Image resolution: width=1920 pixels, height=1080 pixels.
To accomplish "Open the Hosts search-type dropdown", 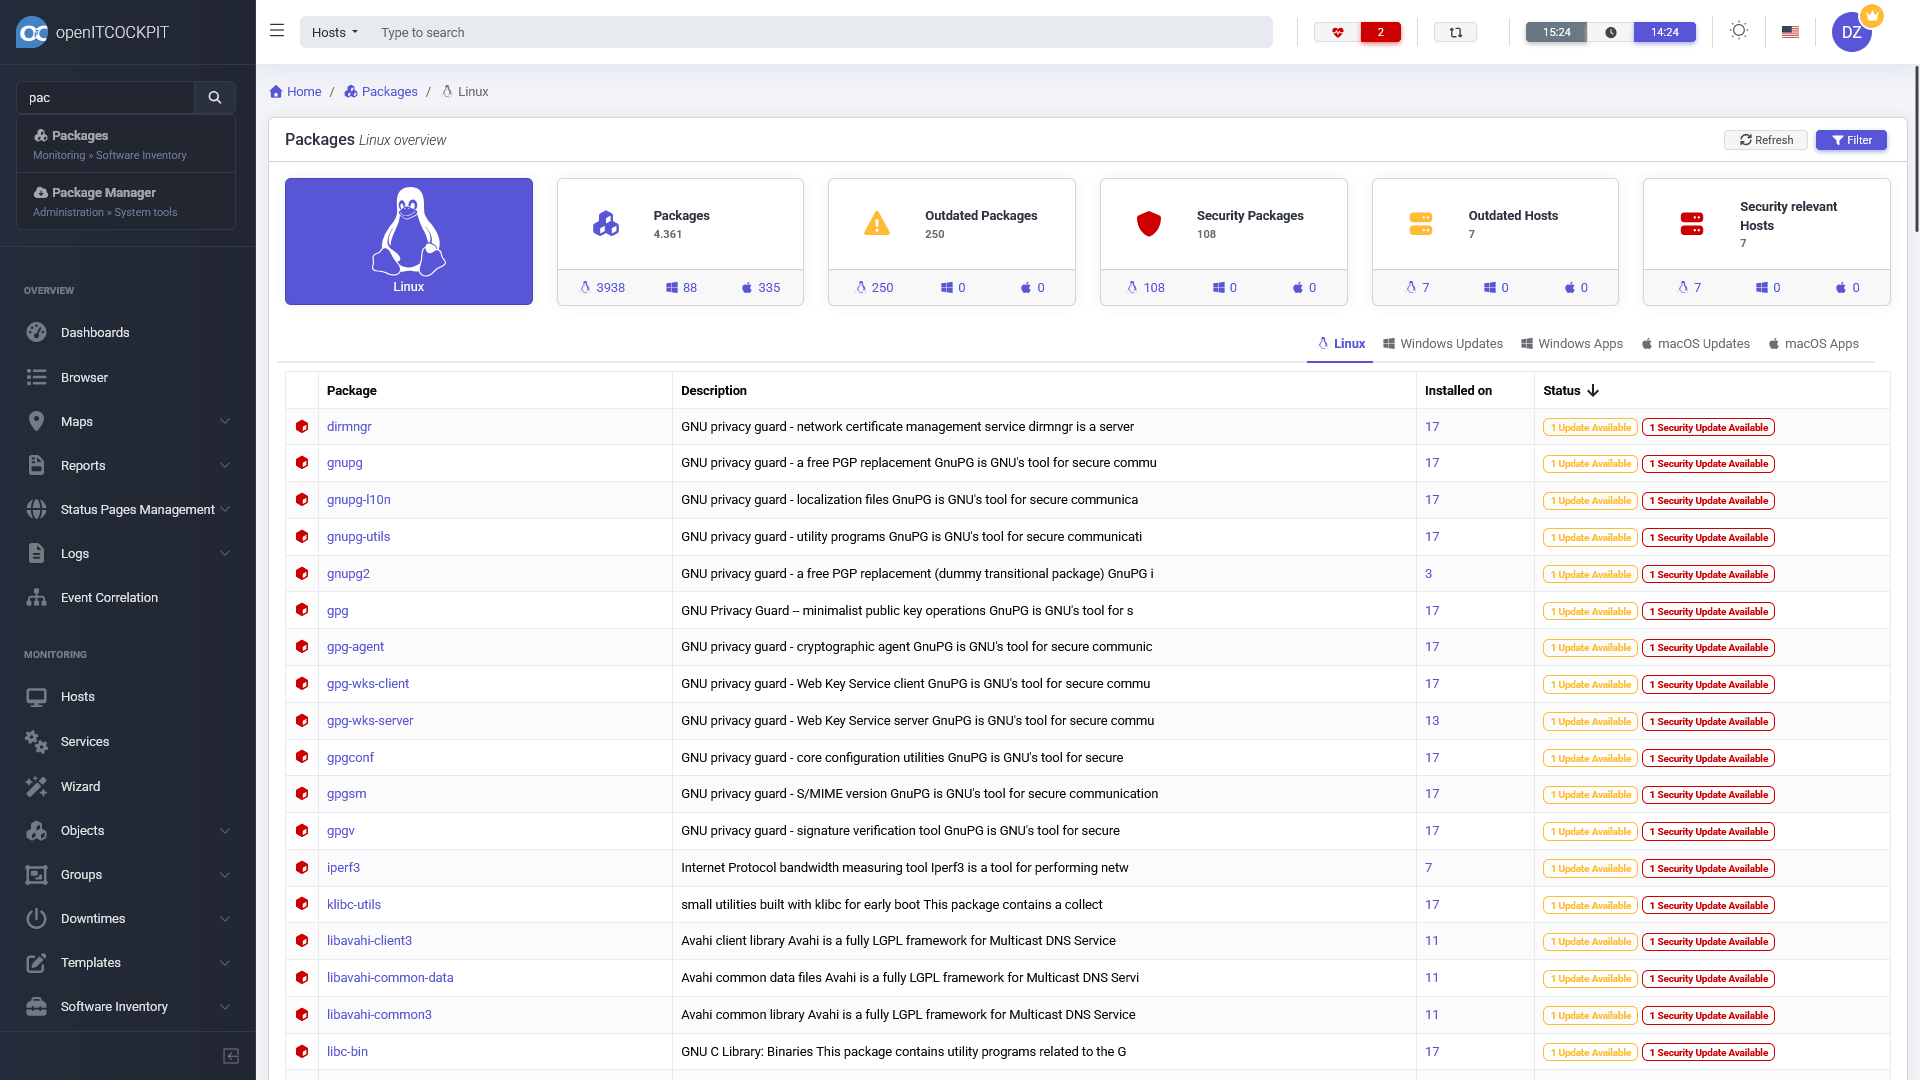I will [334, 32].
